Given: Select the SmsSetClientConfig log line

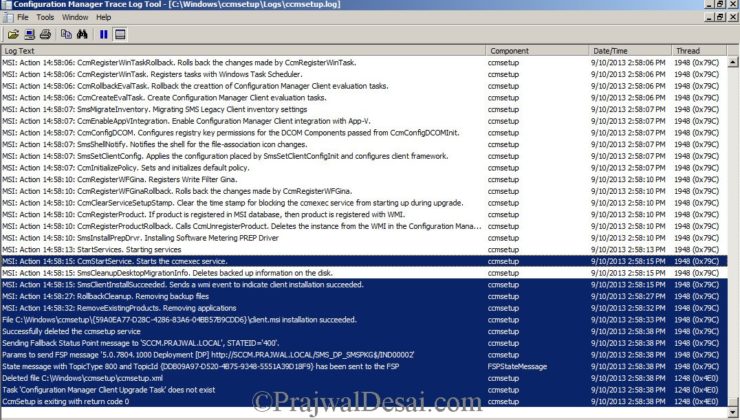Looking at the screenshot, I should tap(363, 156).
